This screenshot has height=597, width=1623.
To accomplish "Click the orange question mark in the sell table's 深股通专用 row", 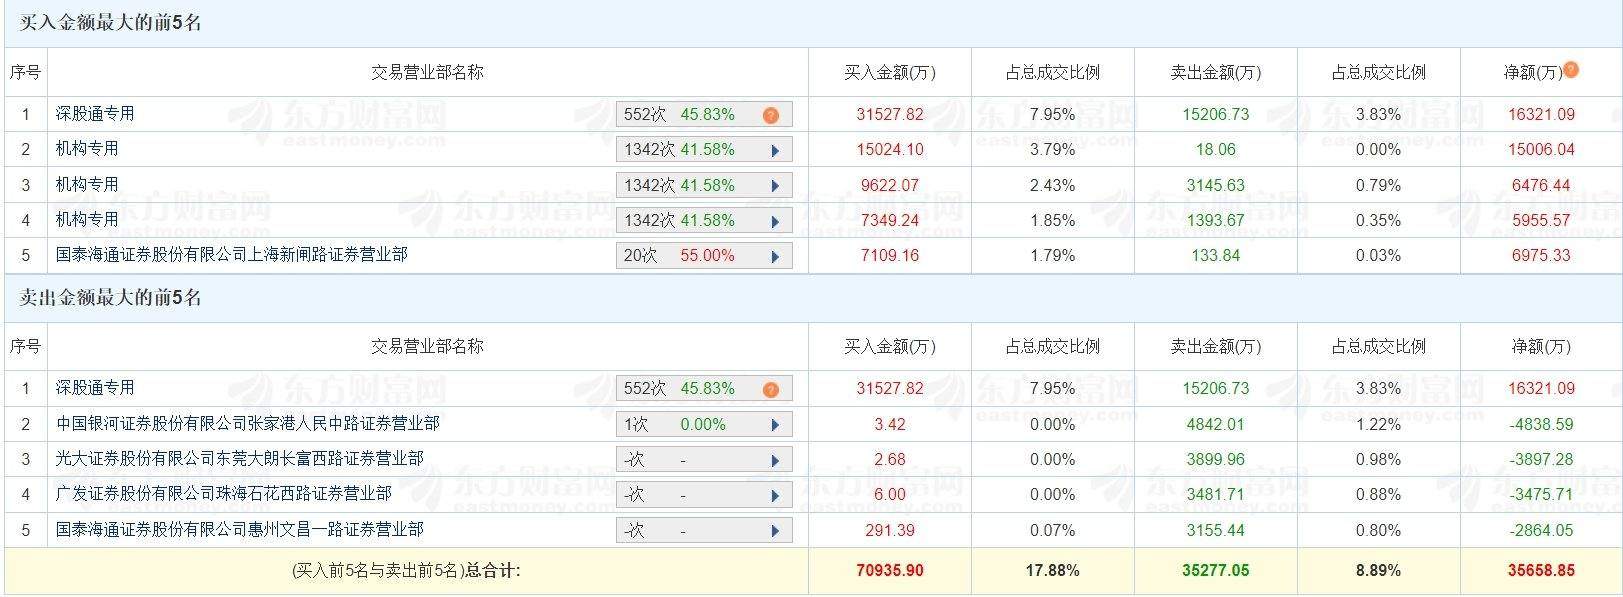I will [770, 389].
